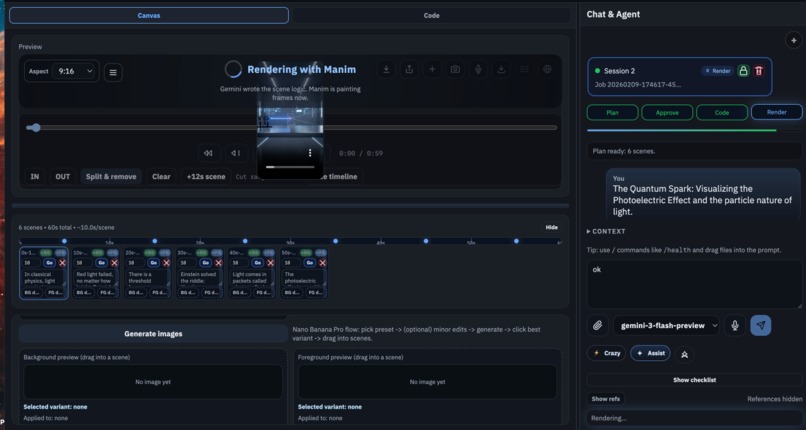
Task: Click the globe icon in the preview toolbar
Action: [x=547, y=69]
